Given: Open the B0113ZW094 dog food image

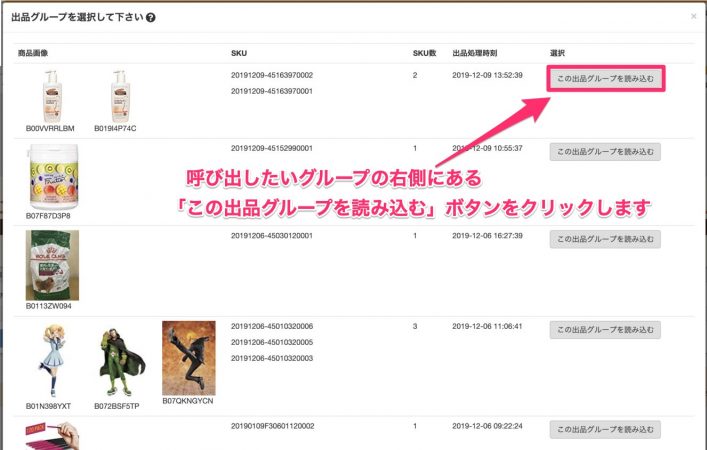Looking at the screenshot, I should click(x=52, y=265).
